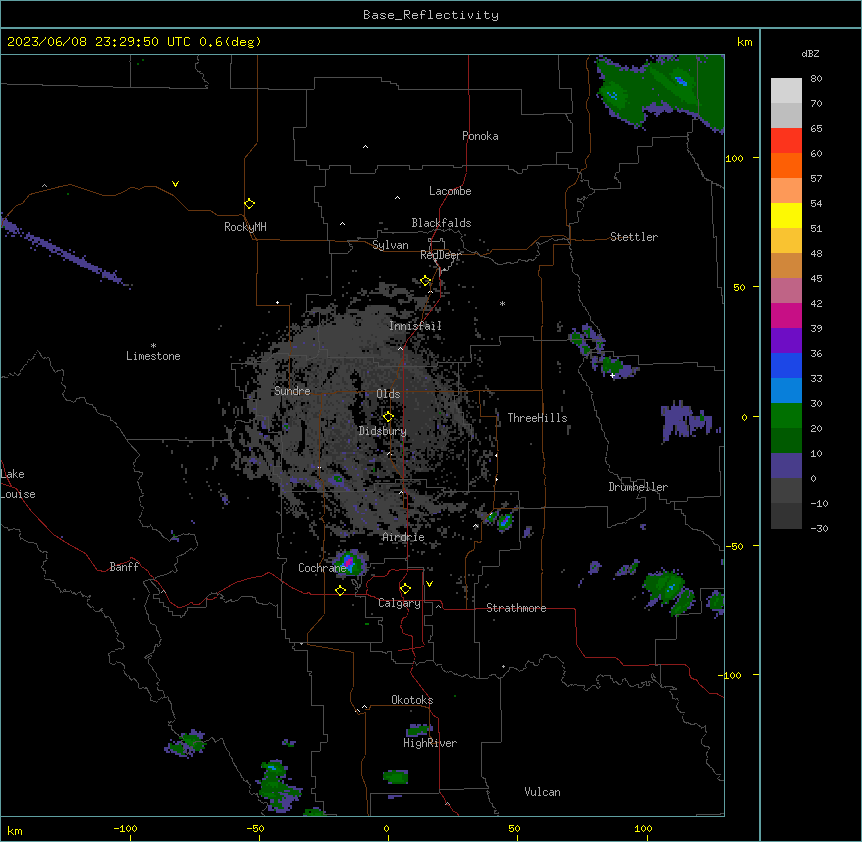Click the Airdrie city label
The width and height of the screenshot is (862, 842).
click(x=404, y=537)
